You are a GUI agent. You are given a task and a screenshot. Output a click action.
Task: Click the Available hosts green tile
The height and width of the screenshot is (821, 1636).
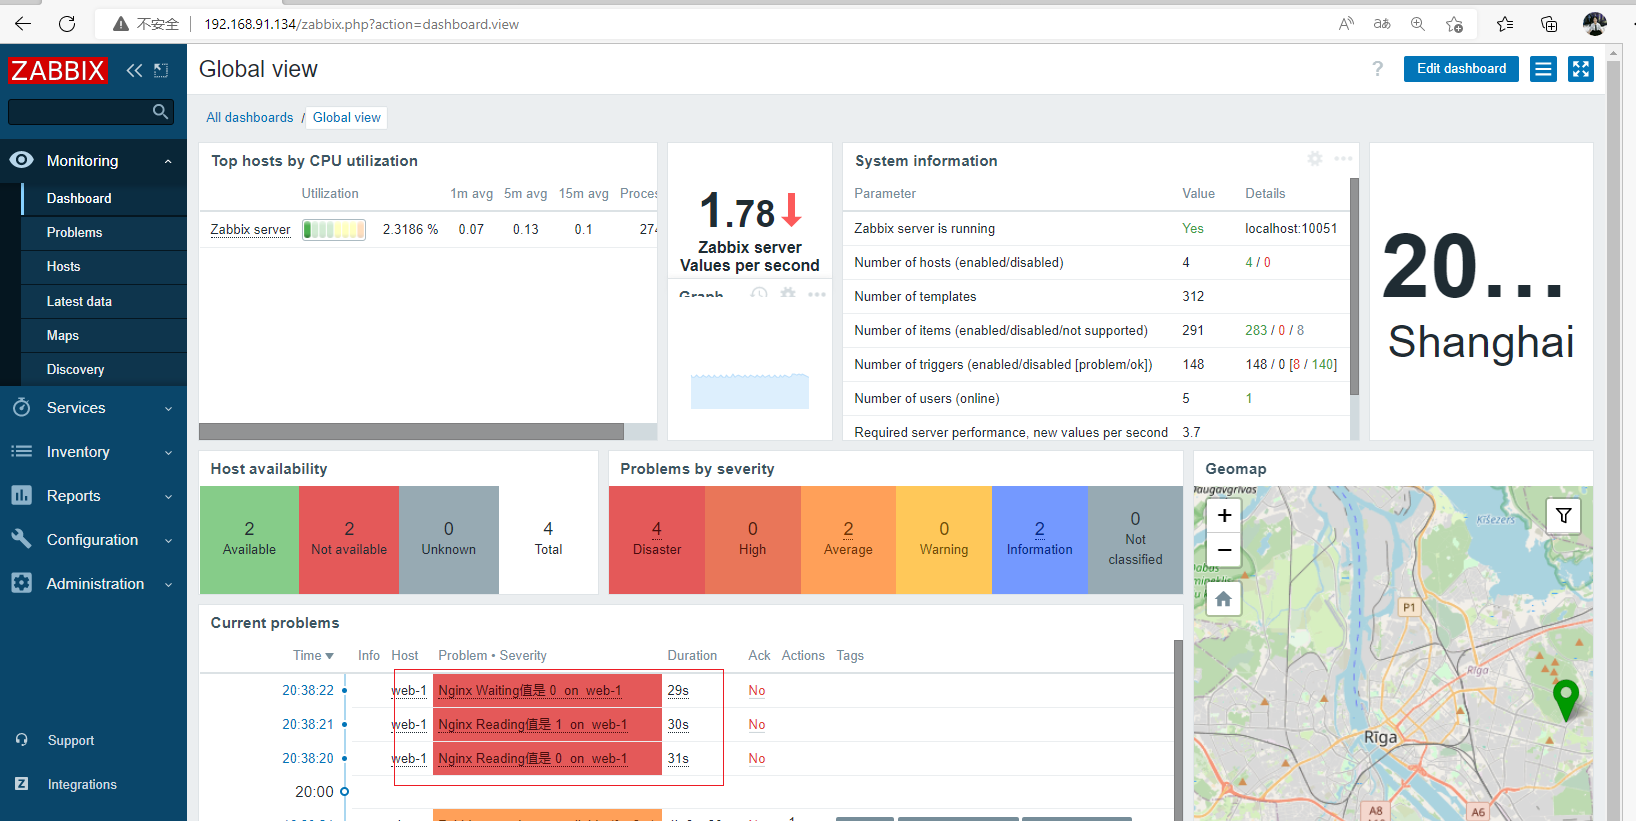249,540
